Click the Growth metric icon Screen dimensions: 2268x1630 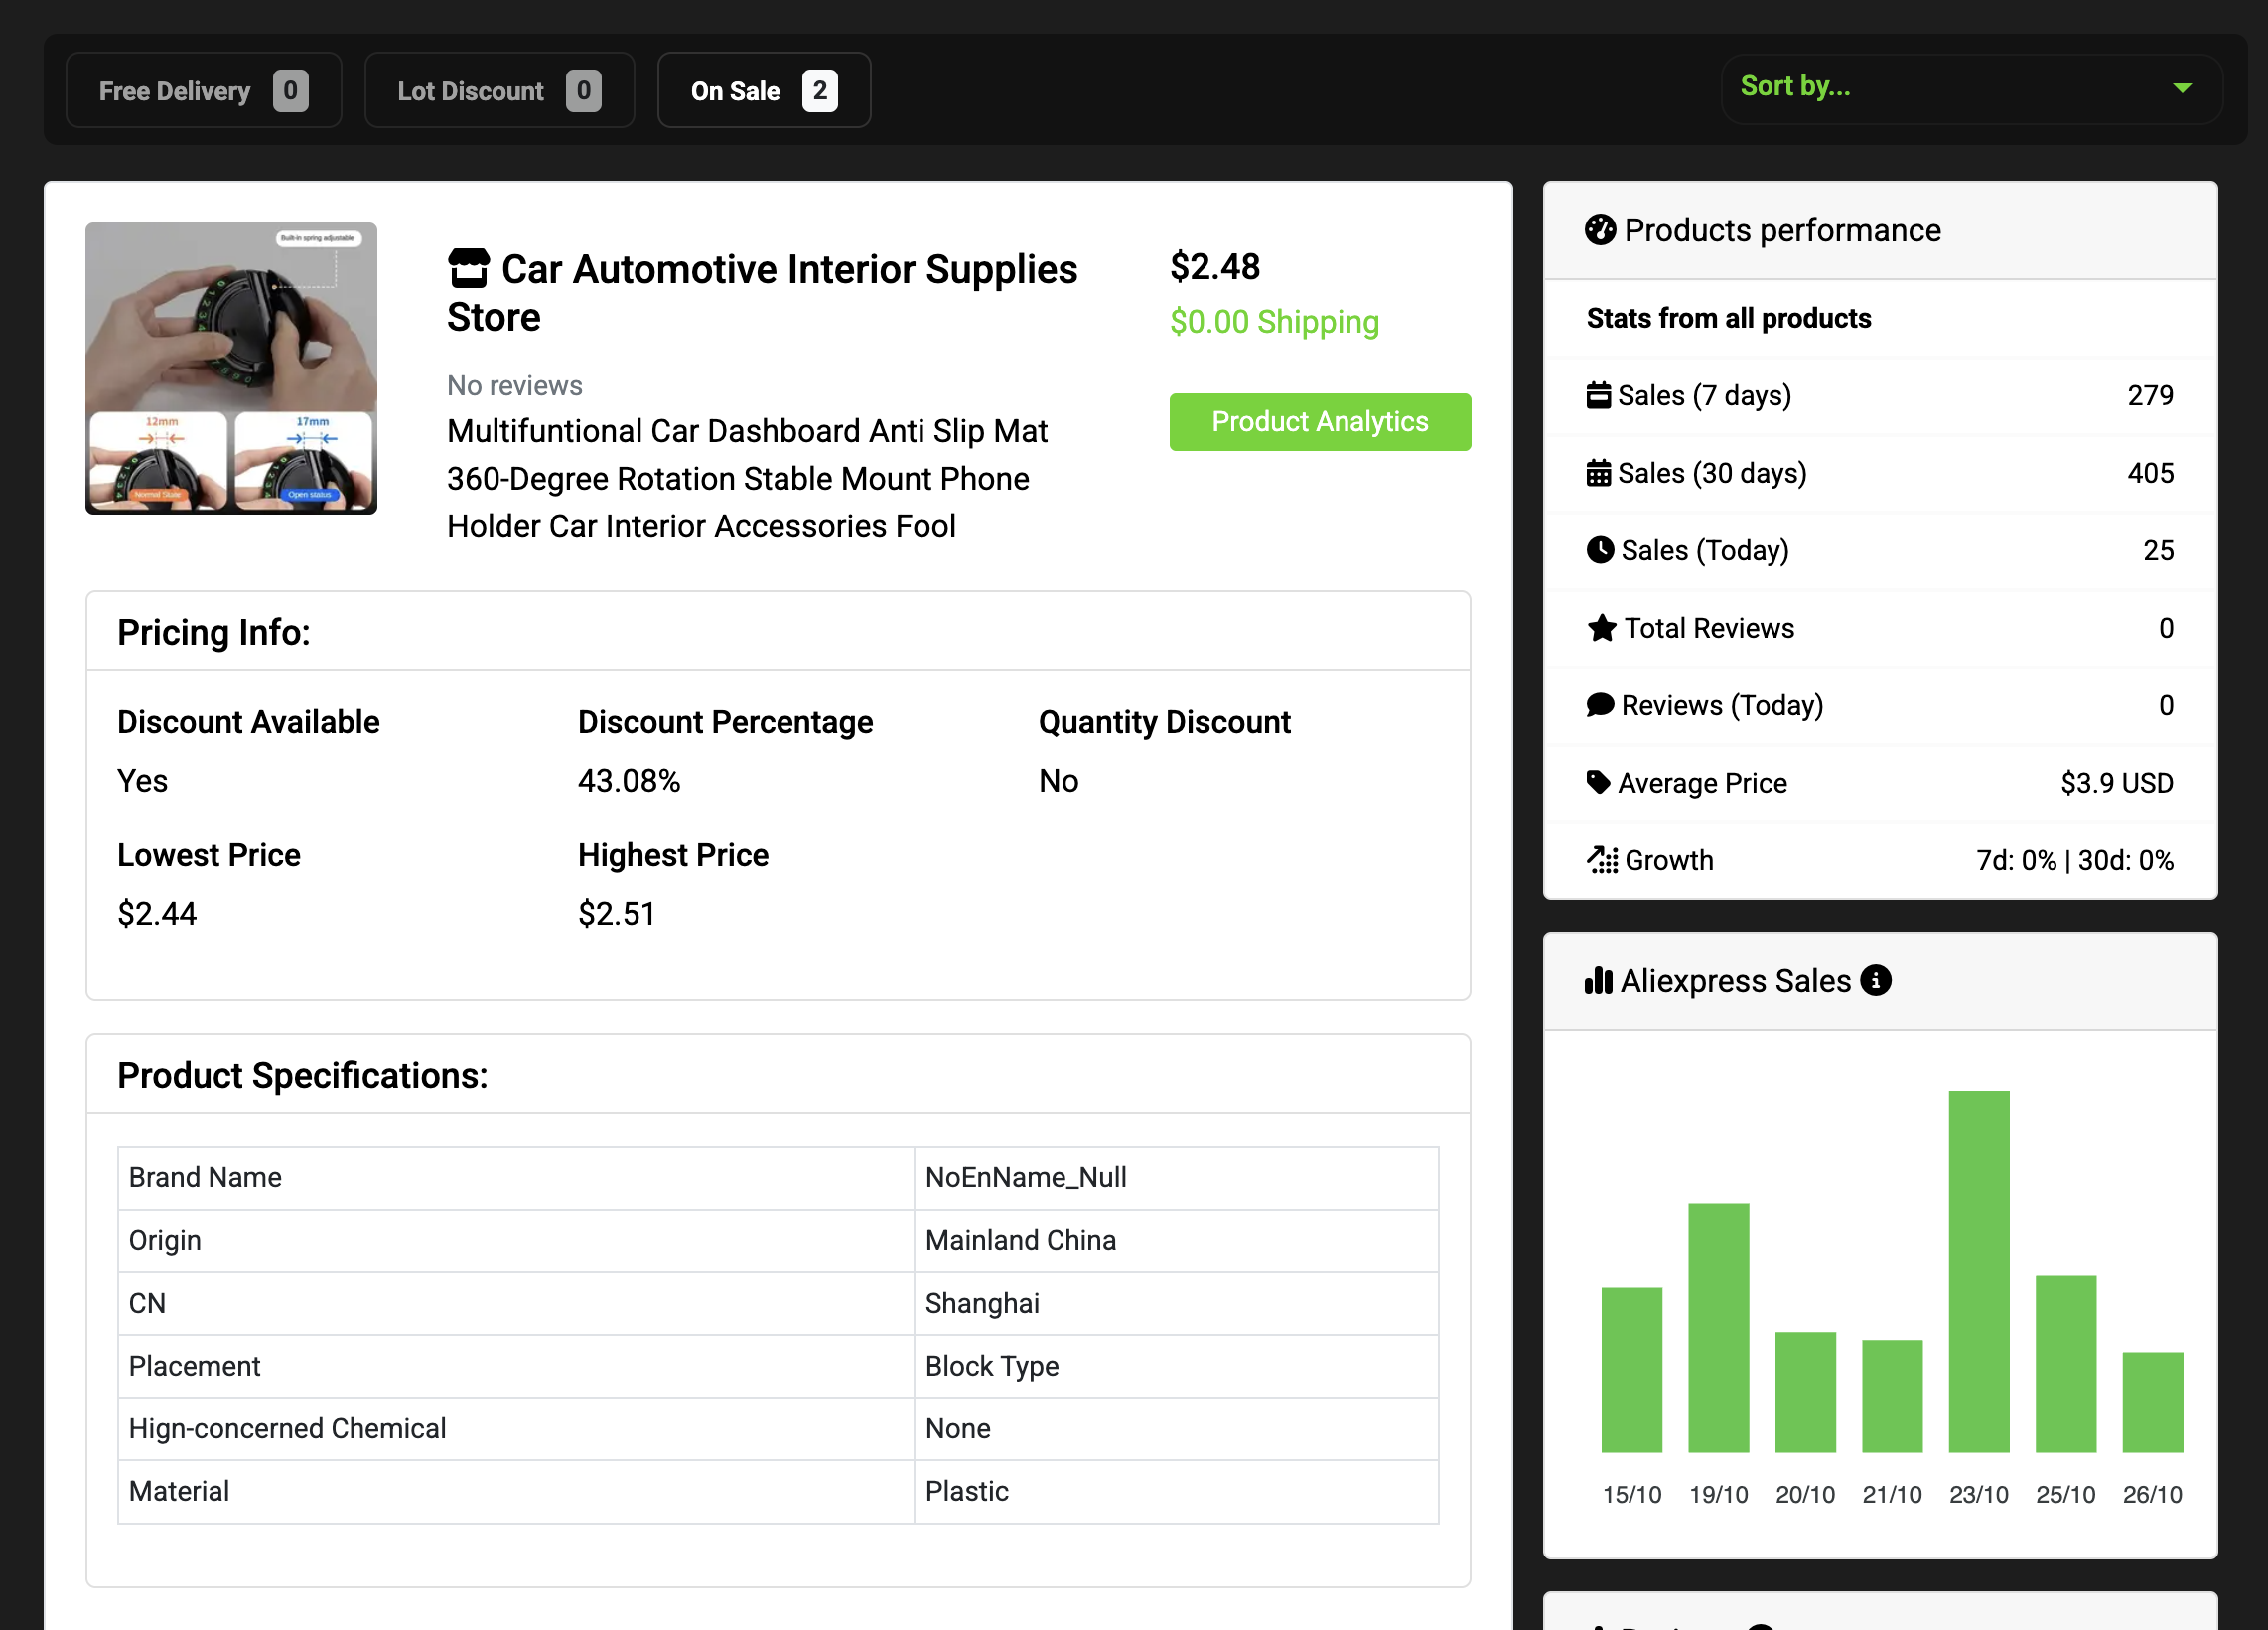tap(1602, 860)
